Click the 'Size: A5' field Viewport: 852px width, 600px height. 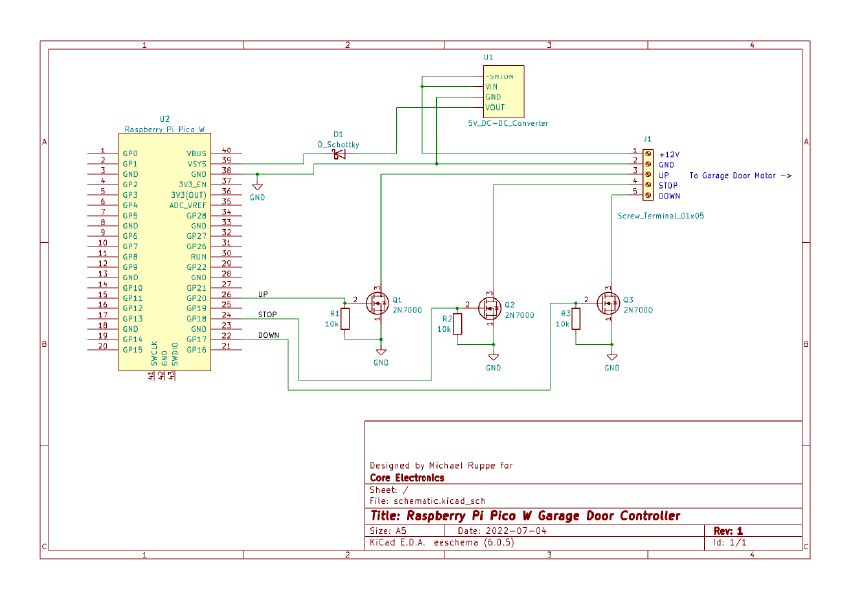point(387,531)
